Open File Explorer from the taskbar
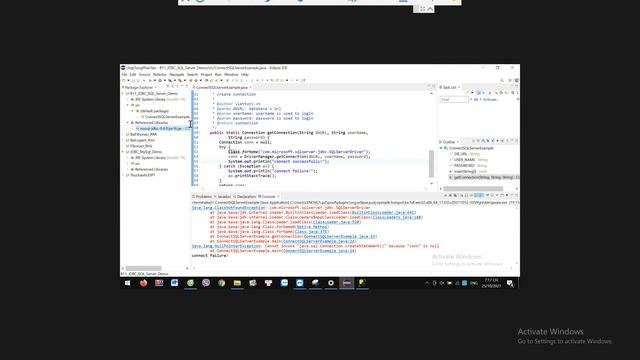The width and height of the screenshot is (640, 360). (237, 283)
